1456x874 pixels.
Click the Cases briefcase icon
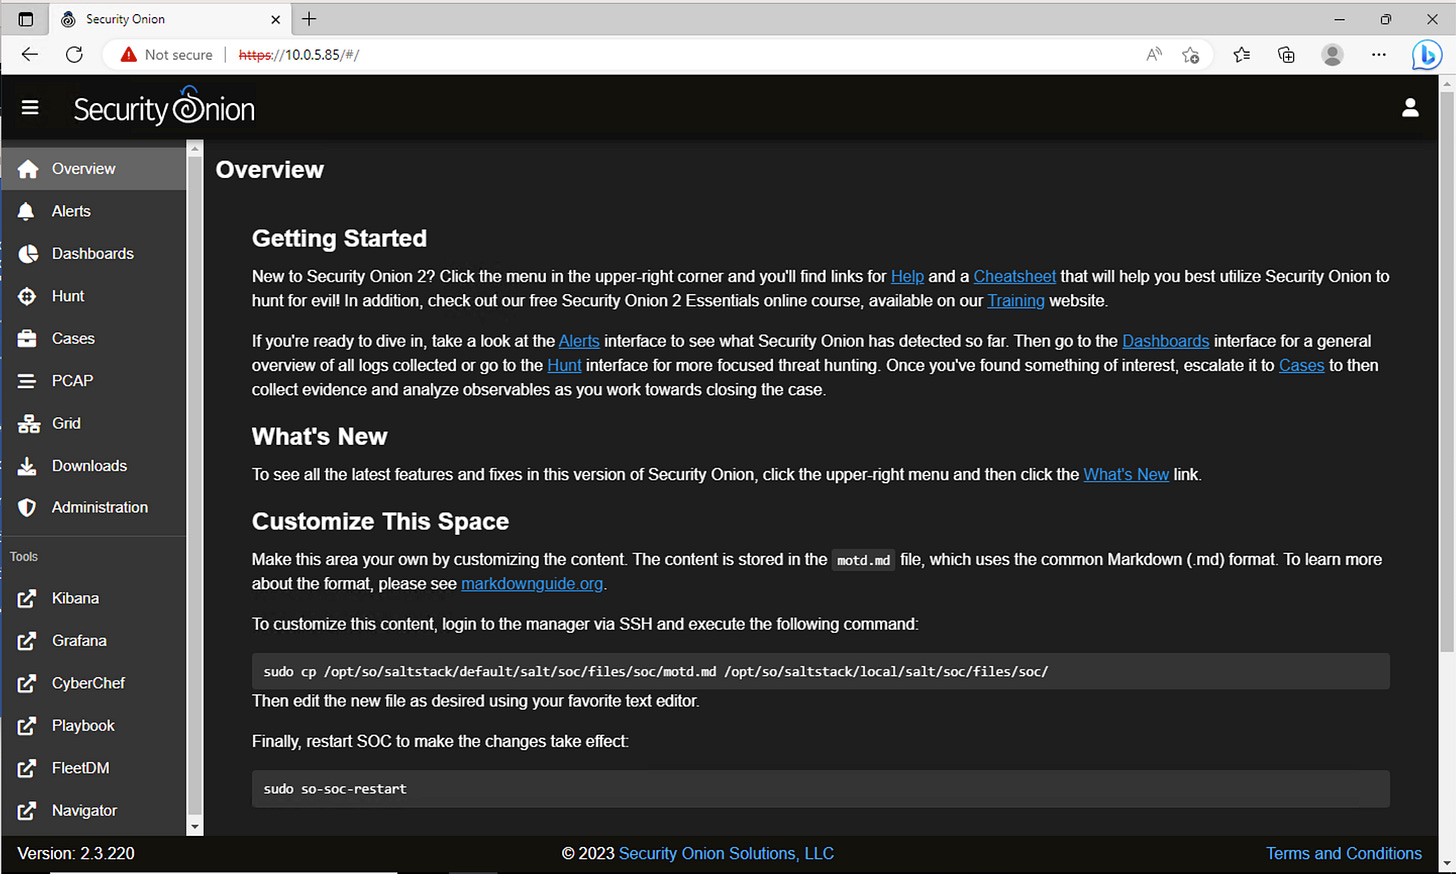point(28,339)
